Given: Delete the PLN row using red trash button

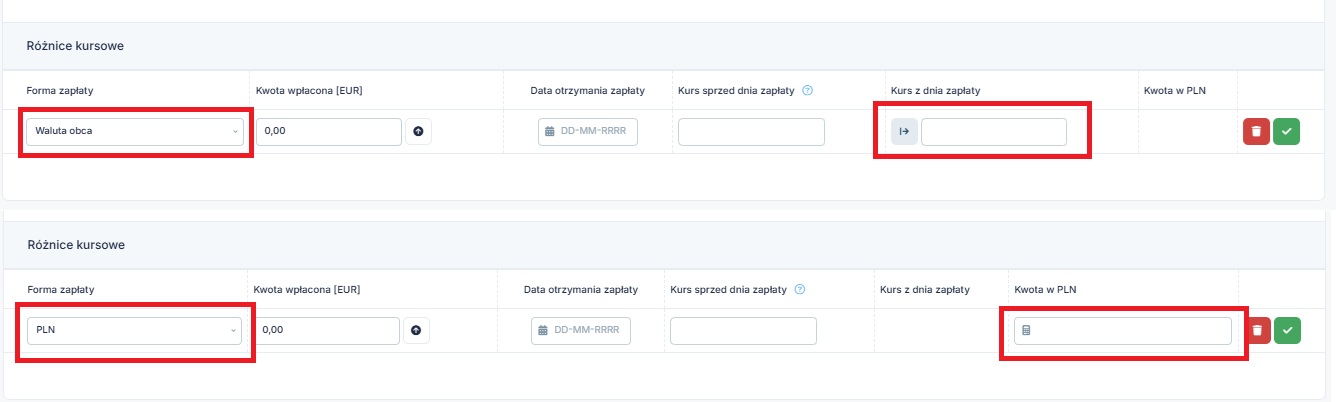Looking at the screenshot, I should pos(1258,329).
